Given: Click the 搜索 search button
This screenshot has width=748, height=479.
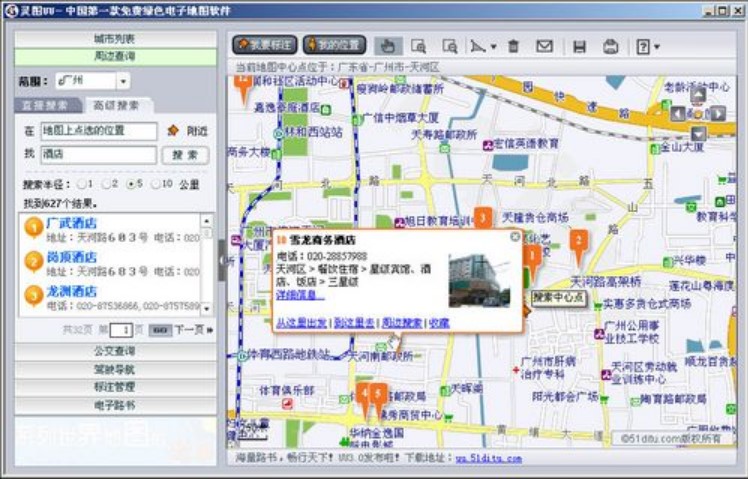Looking at the screenshot, I should 185,155.
